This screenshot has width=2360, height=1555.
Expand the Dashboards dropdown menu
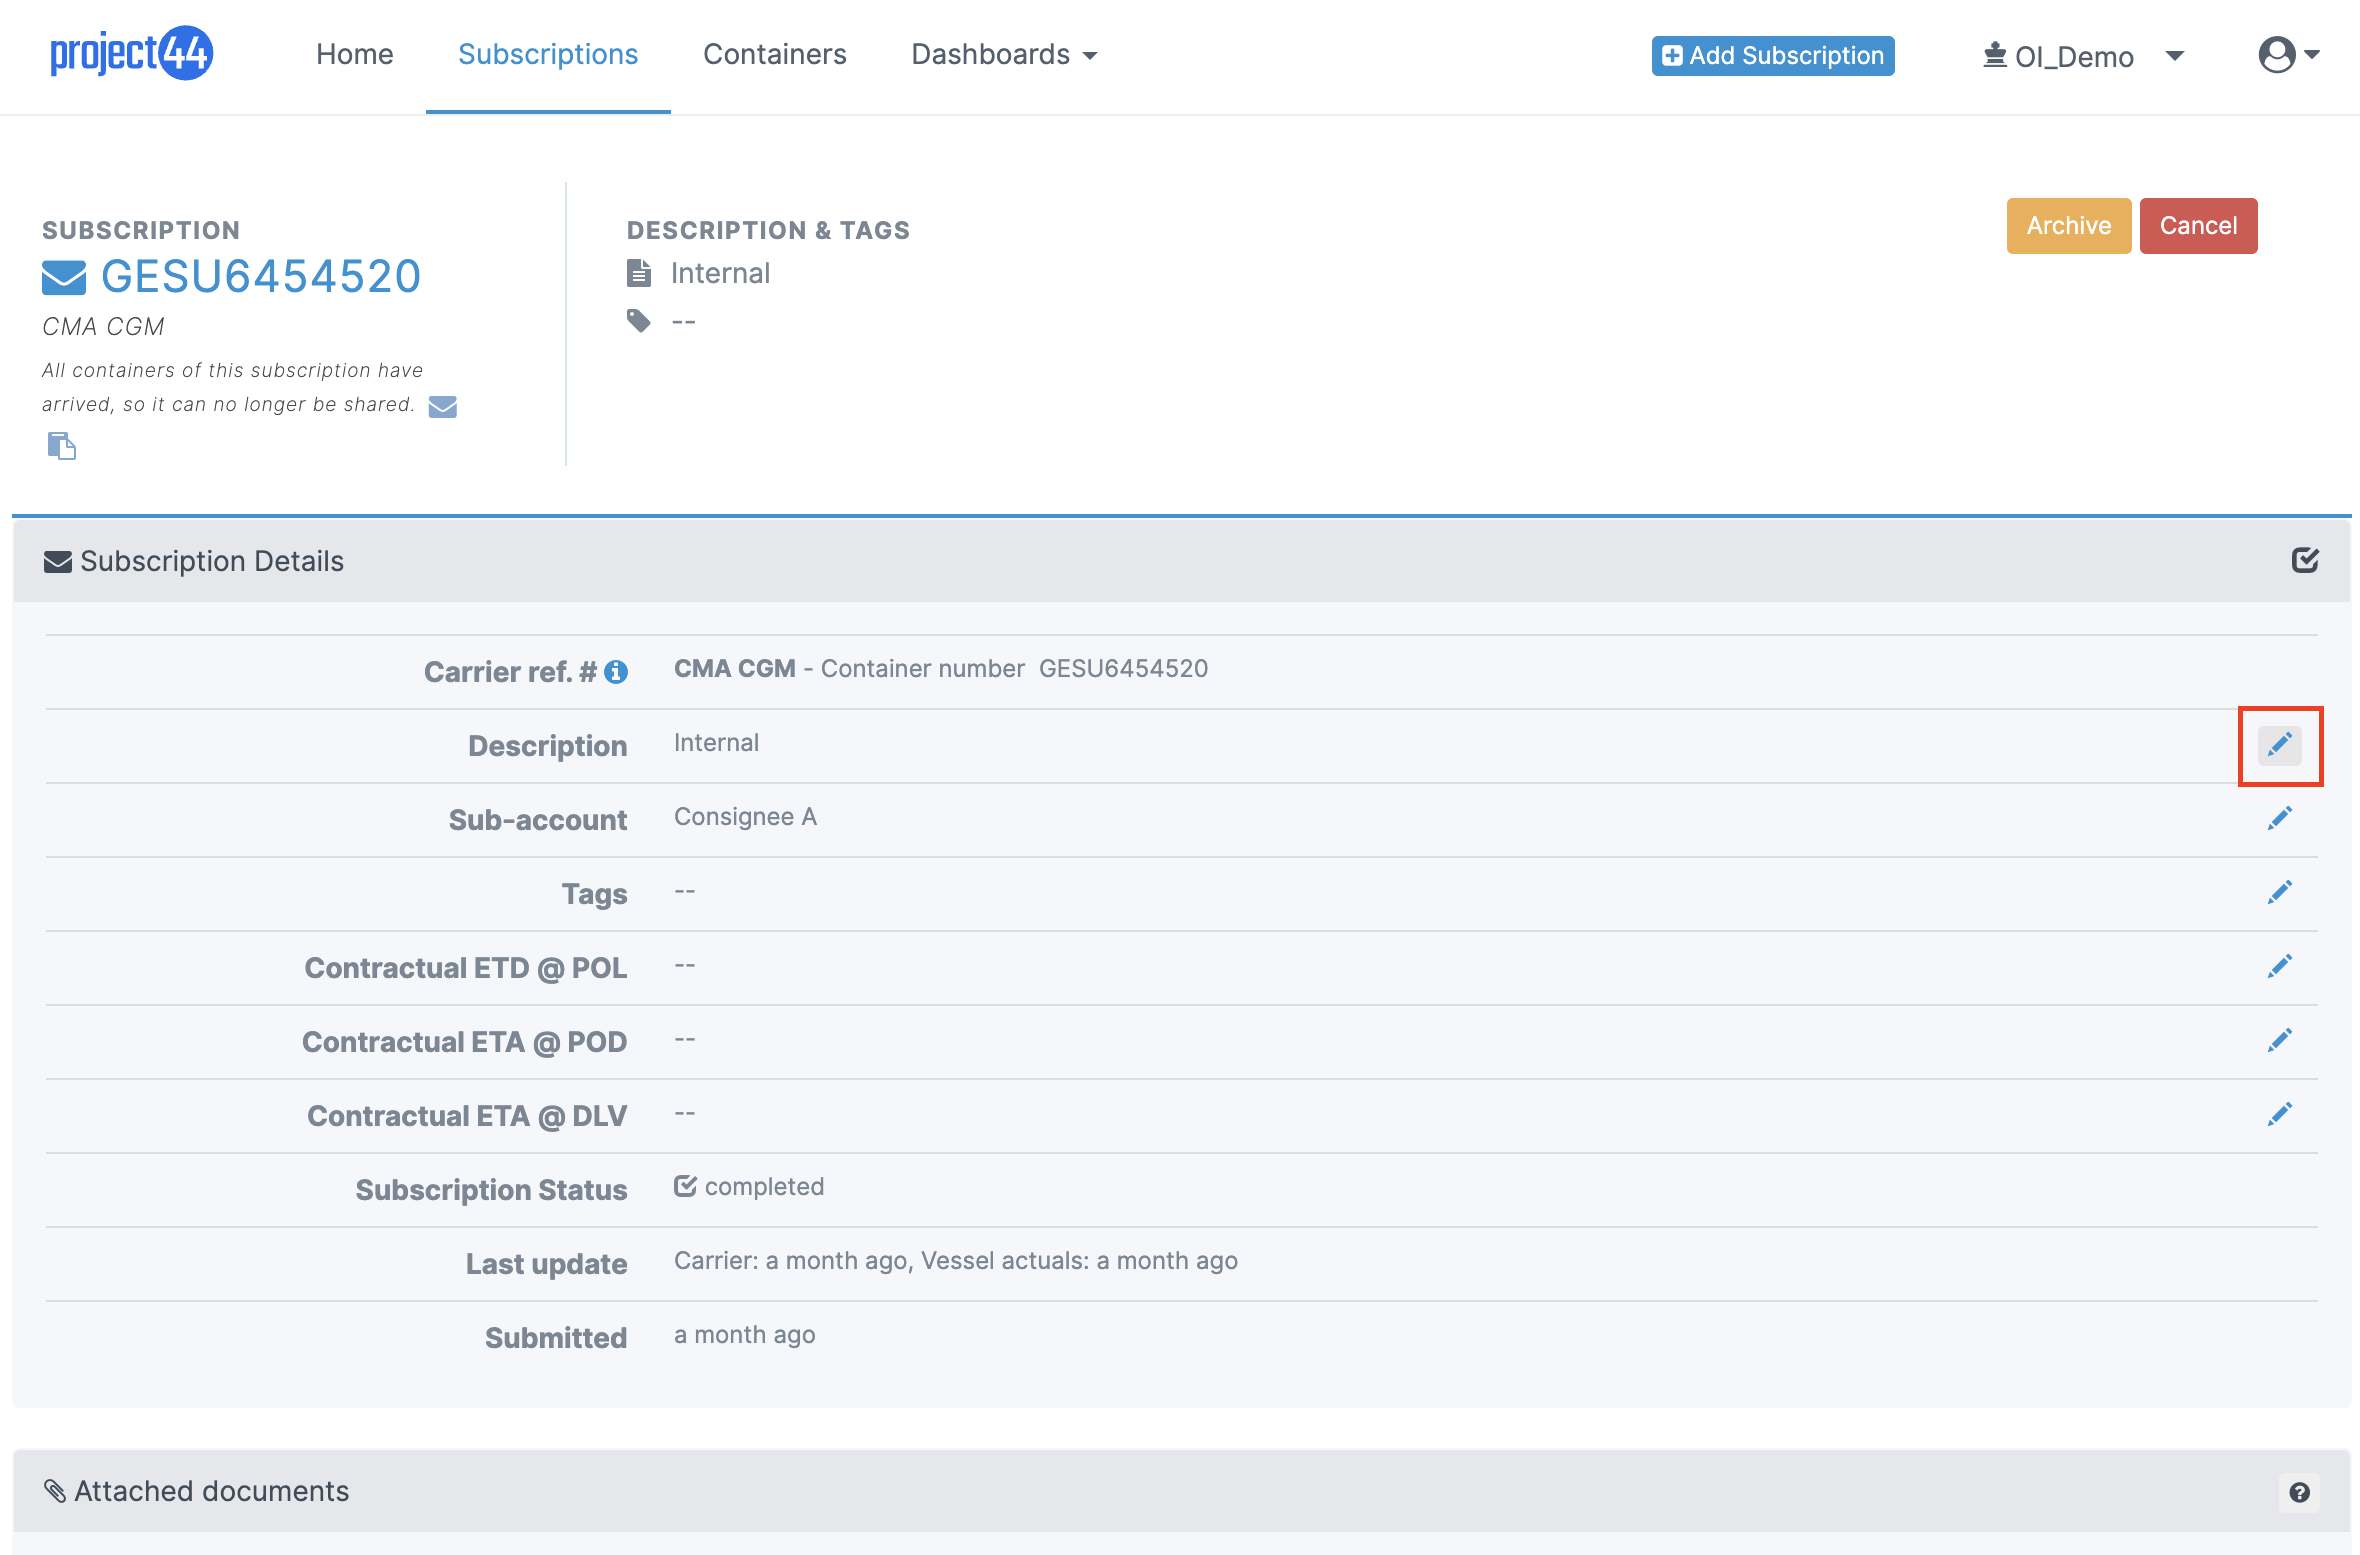[1004, 54]
